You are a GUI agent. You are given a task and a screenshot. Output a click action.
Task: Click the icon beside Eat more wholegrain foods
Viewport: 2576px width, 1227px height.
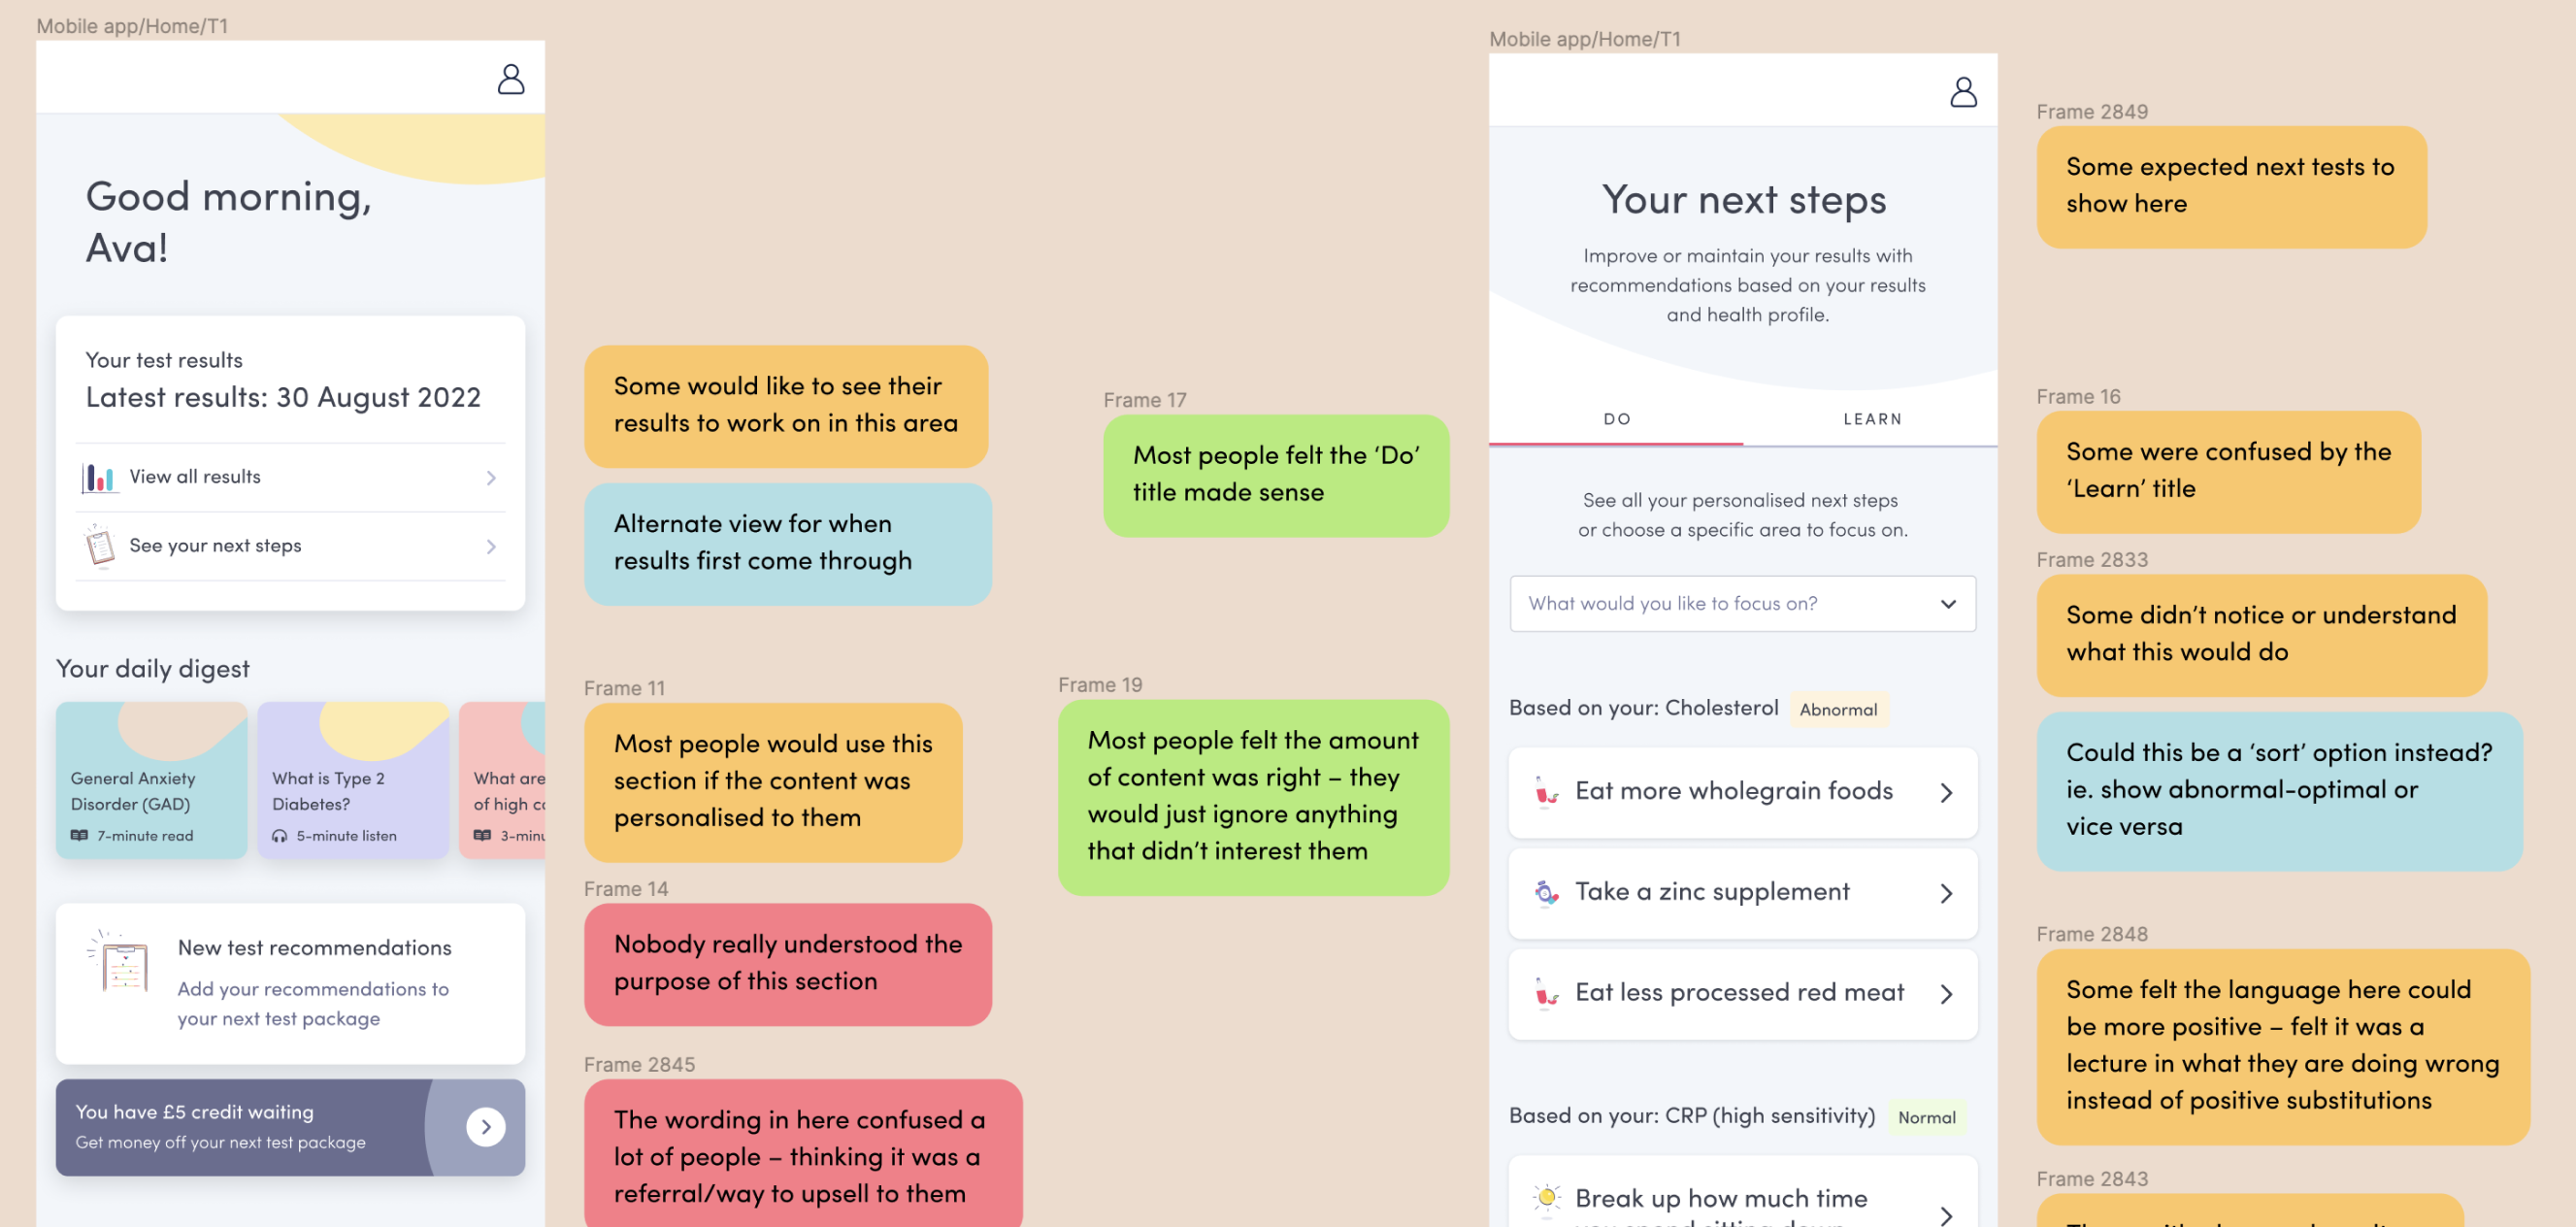tap(1547, 792)
